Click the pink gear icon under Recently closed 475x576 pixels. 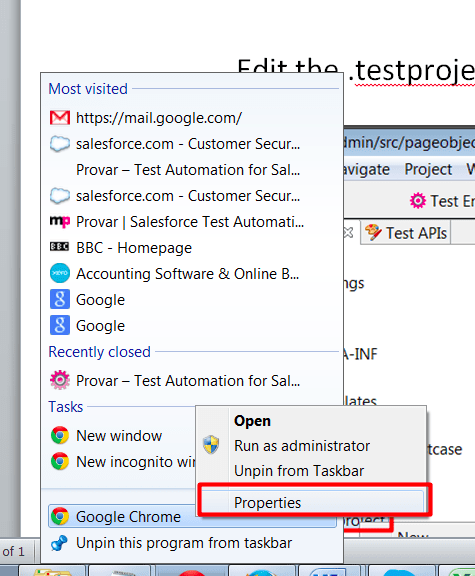pos(60,380)
